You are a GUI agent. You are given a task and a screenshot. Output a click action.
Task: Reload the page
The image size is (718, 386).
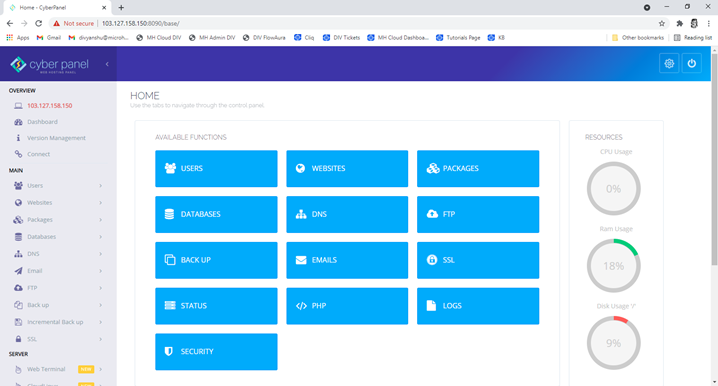click(x=38, y=23)
